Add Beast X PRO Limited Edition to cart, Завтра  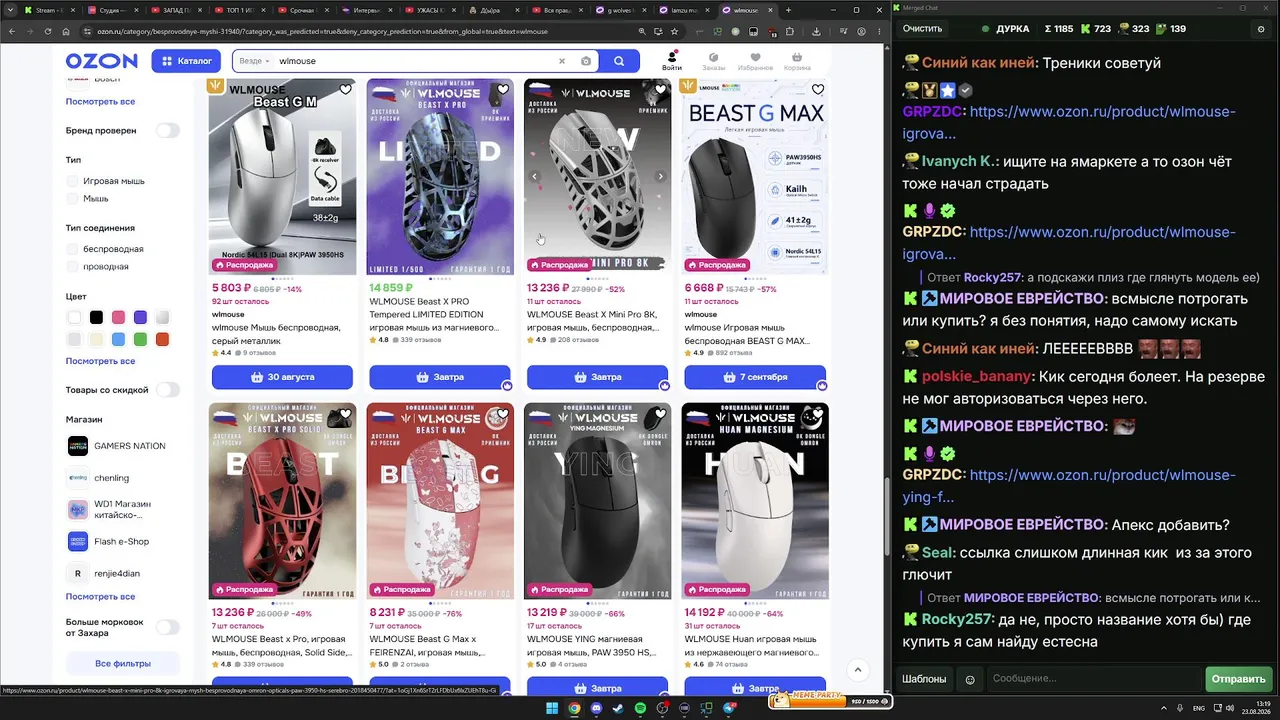click(x=440, y=377)
